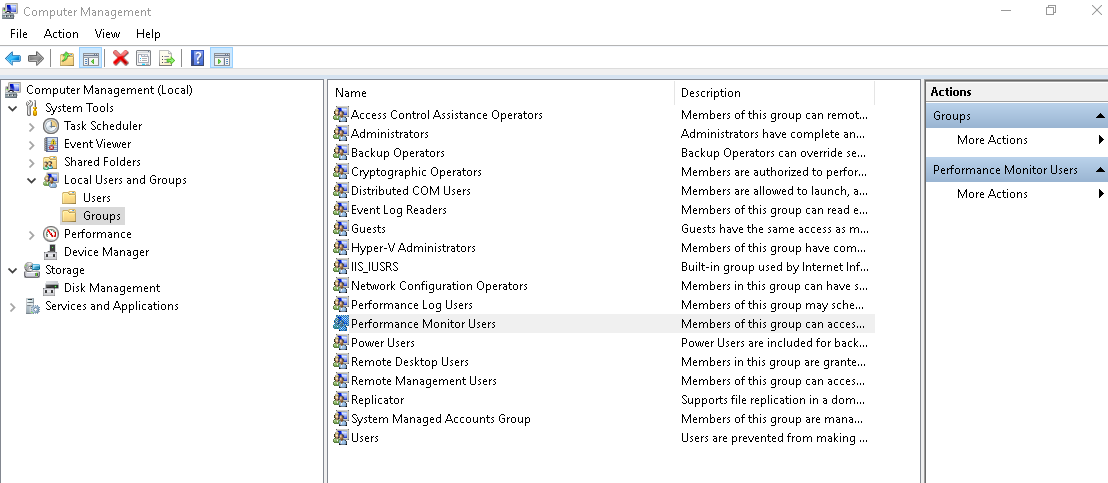Click the Up one level folder icon
The width and height of the screenshot is (1108, 483).
tap(67, 59)
